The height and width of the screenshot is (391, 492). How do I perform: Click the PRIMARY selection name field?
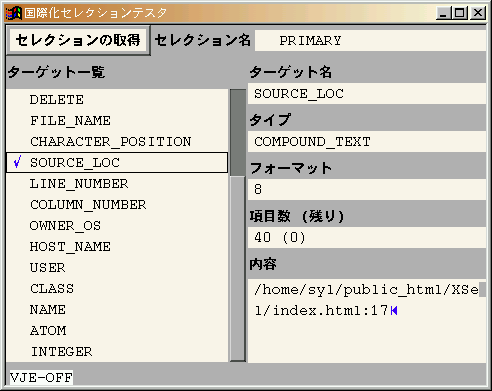coord(370,41)
